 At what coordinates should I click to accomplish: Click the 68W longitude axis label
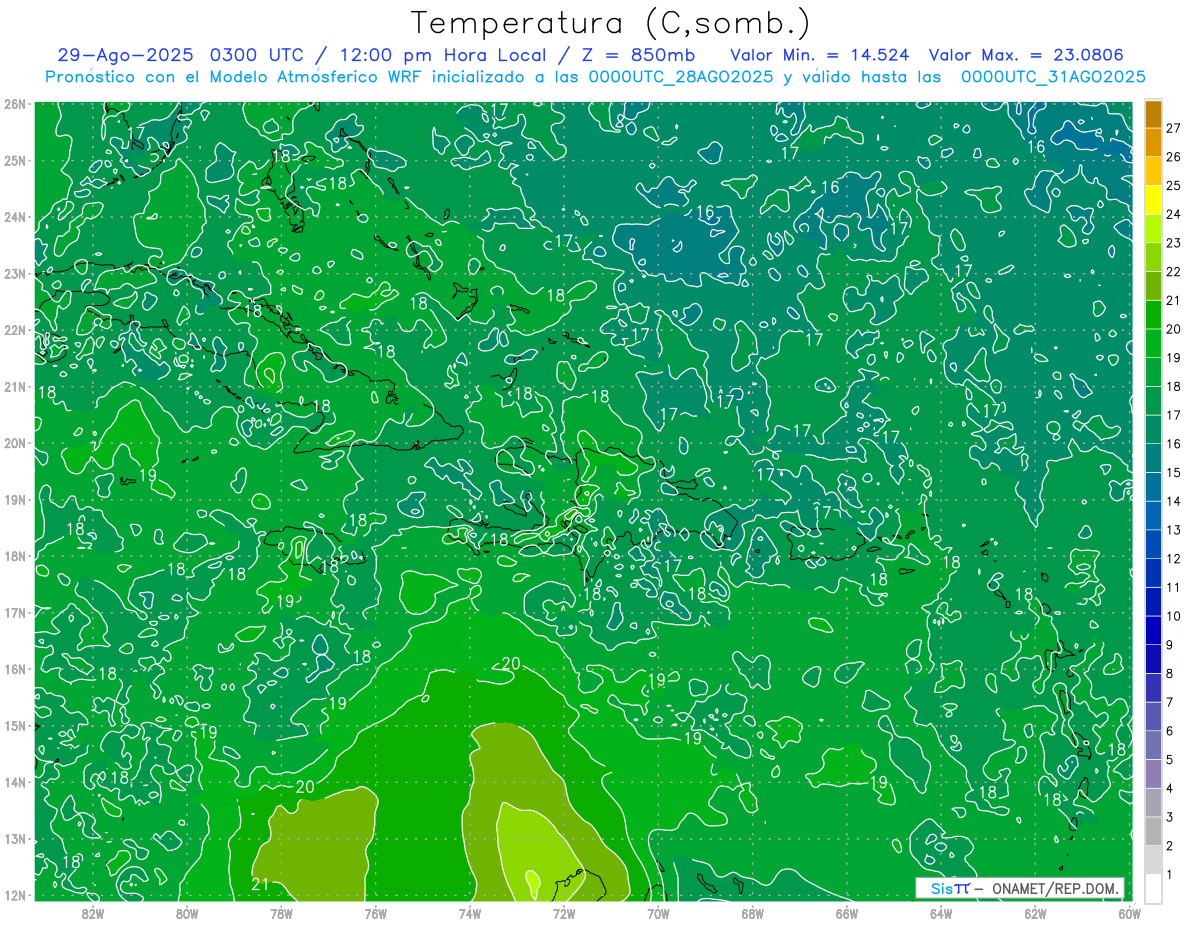click(752, 912)
